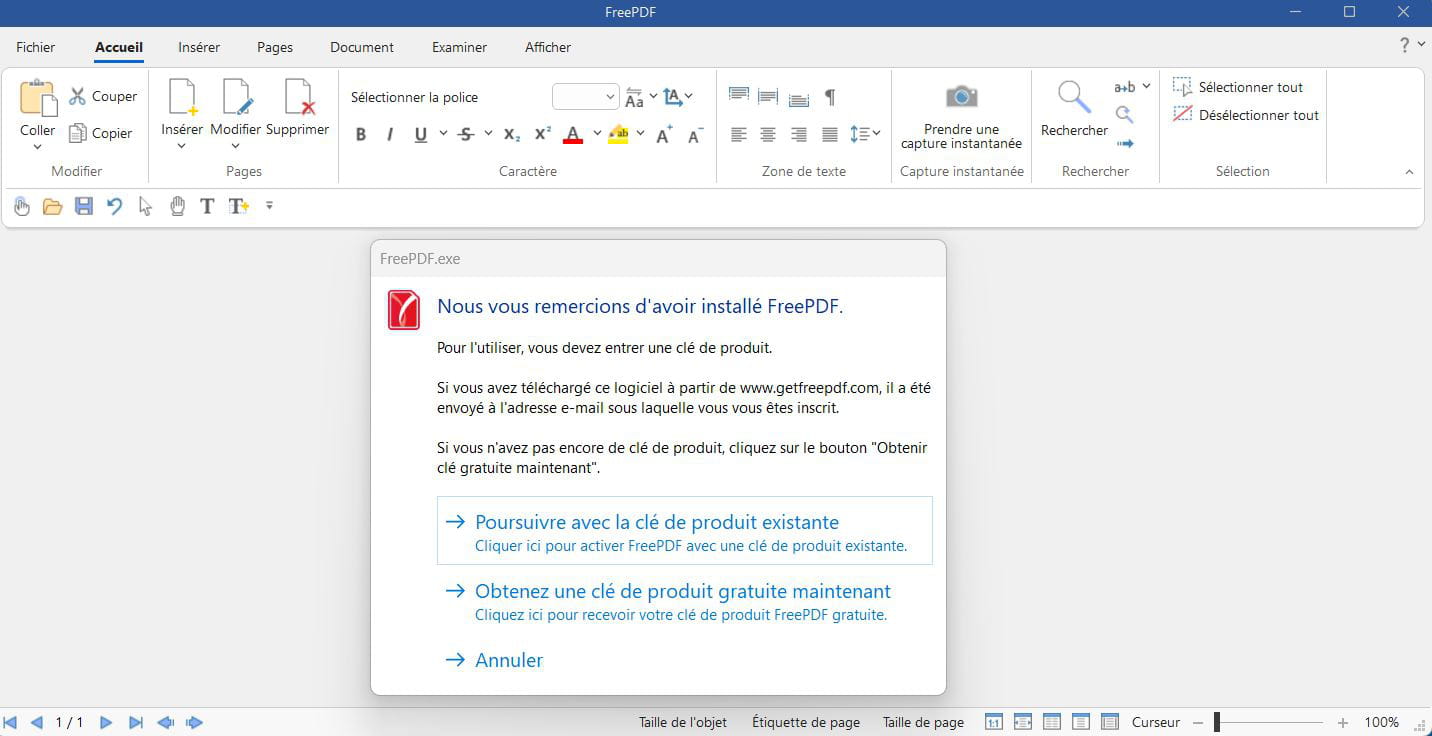Click the Modifier page icon
This screenshot has width=1432, height=736.
pos(237,98)
